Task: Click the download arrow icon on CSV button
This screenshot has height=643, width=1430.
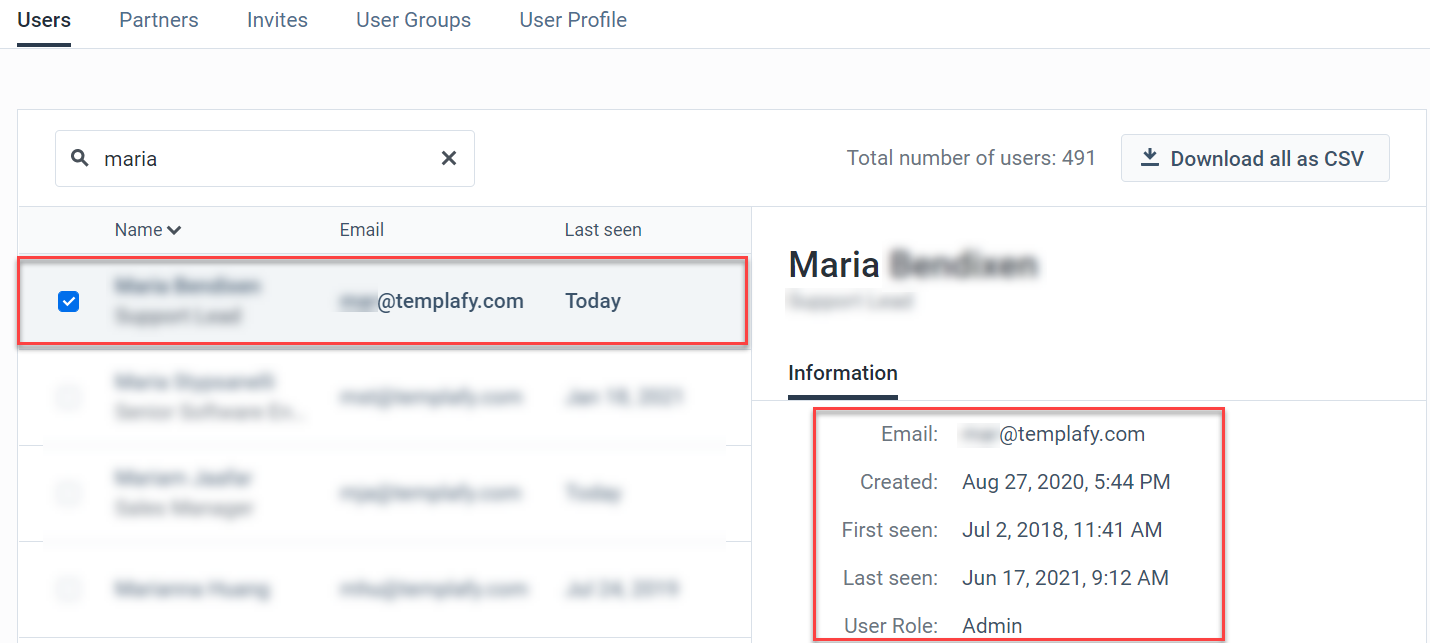Action: 1149,157
